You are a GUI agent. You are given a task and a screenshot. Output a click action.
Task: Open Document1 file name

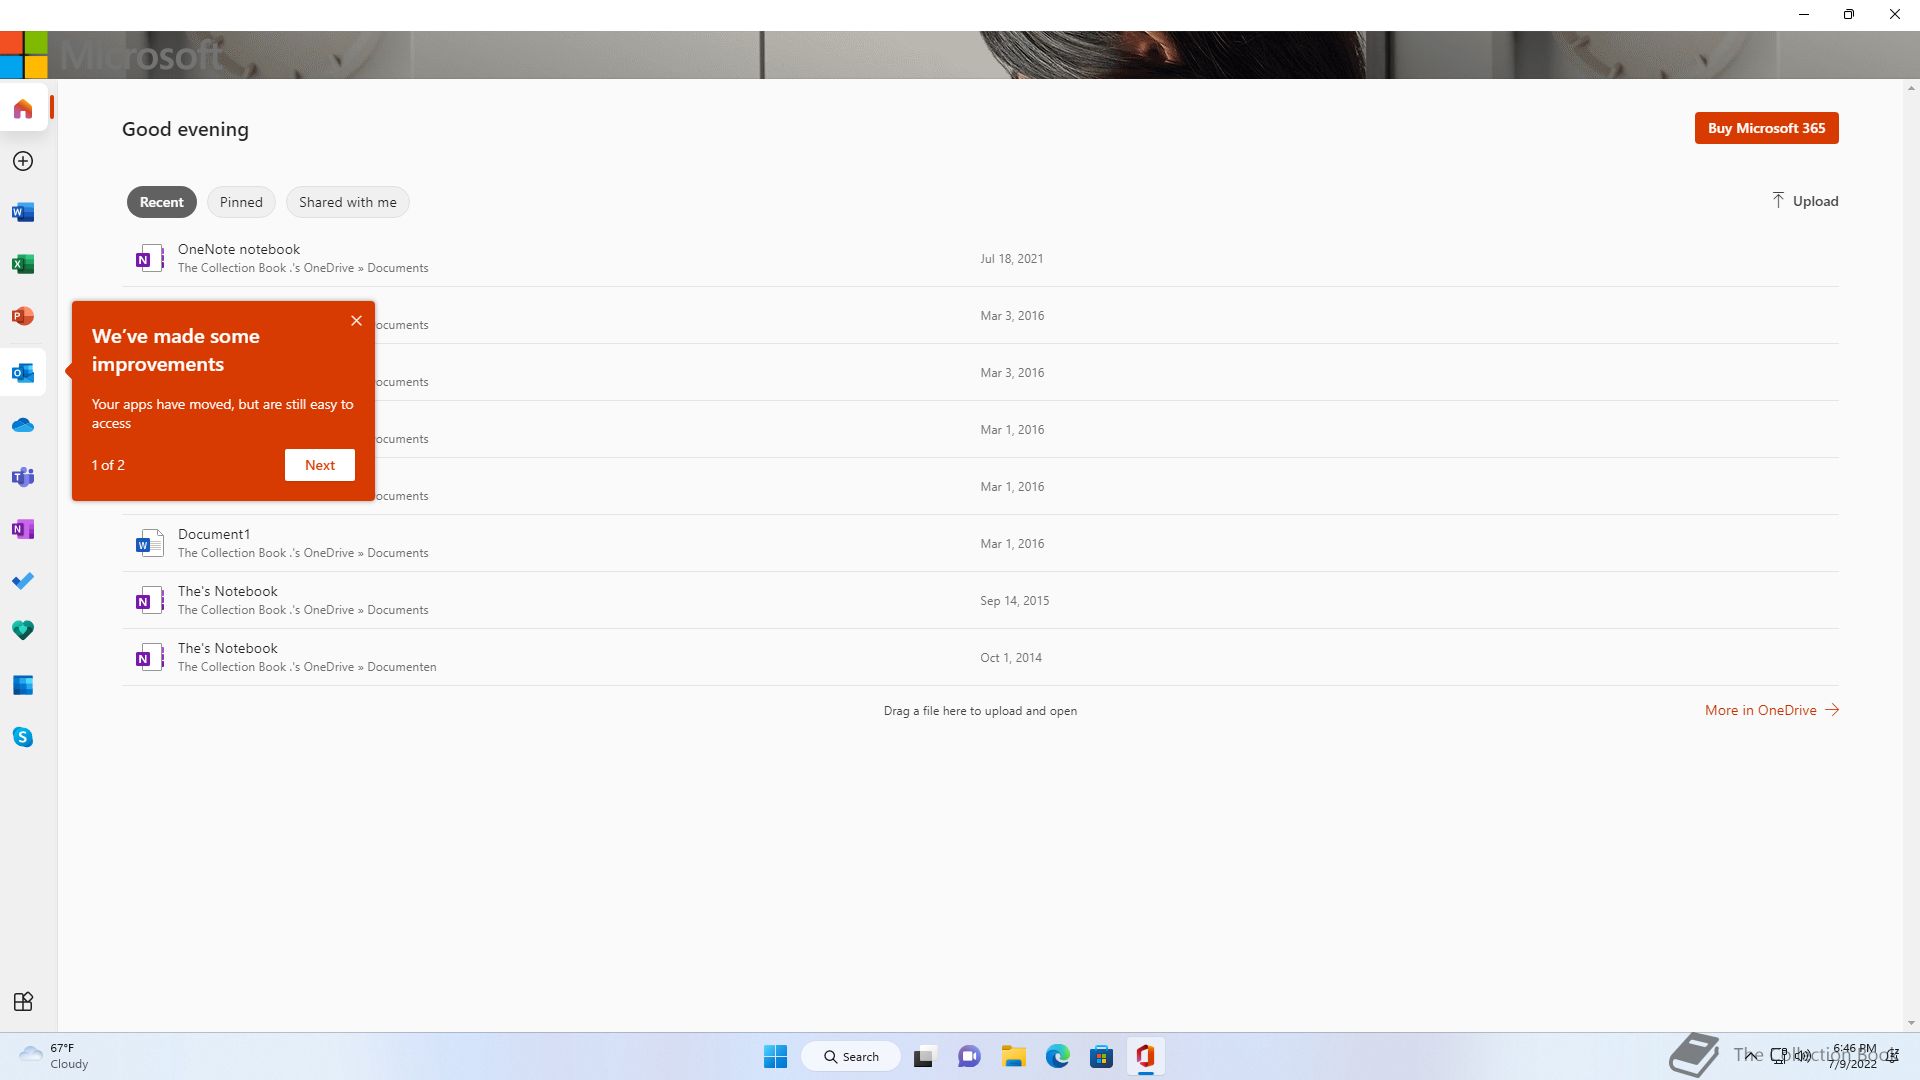214,534
